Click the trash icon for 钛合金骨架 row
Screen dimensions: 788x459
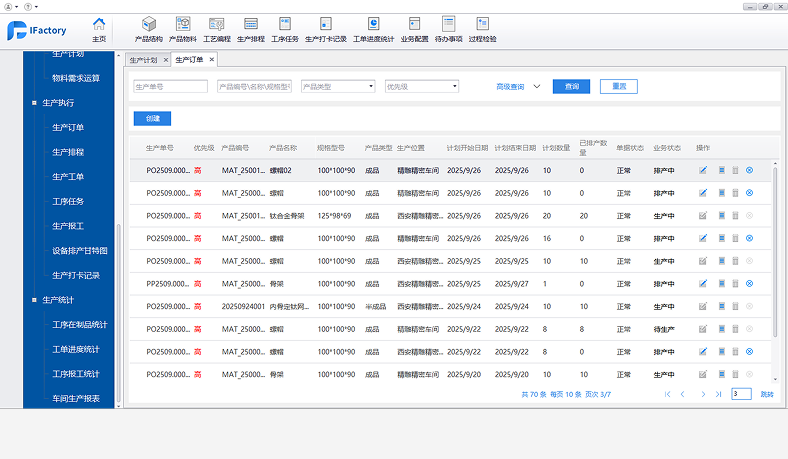click(x=735, y=216)
